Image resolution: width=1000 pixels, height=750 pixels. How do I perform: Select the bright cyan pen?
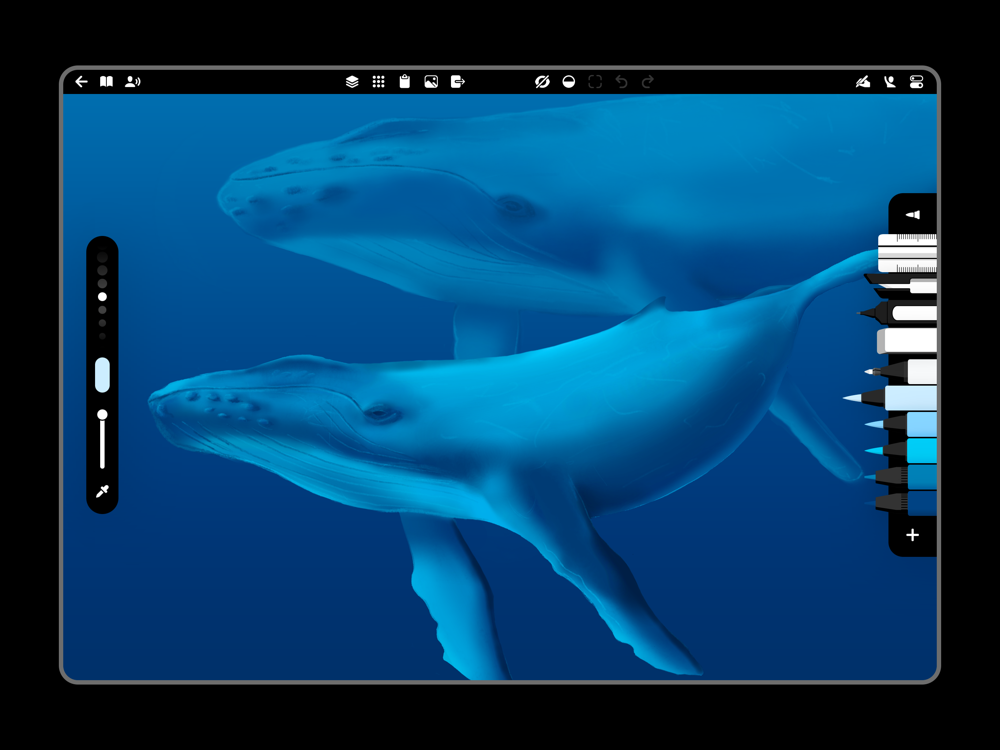point(901,451)
